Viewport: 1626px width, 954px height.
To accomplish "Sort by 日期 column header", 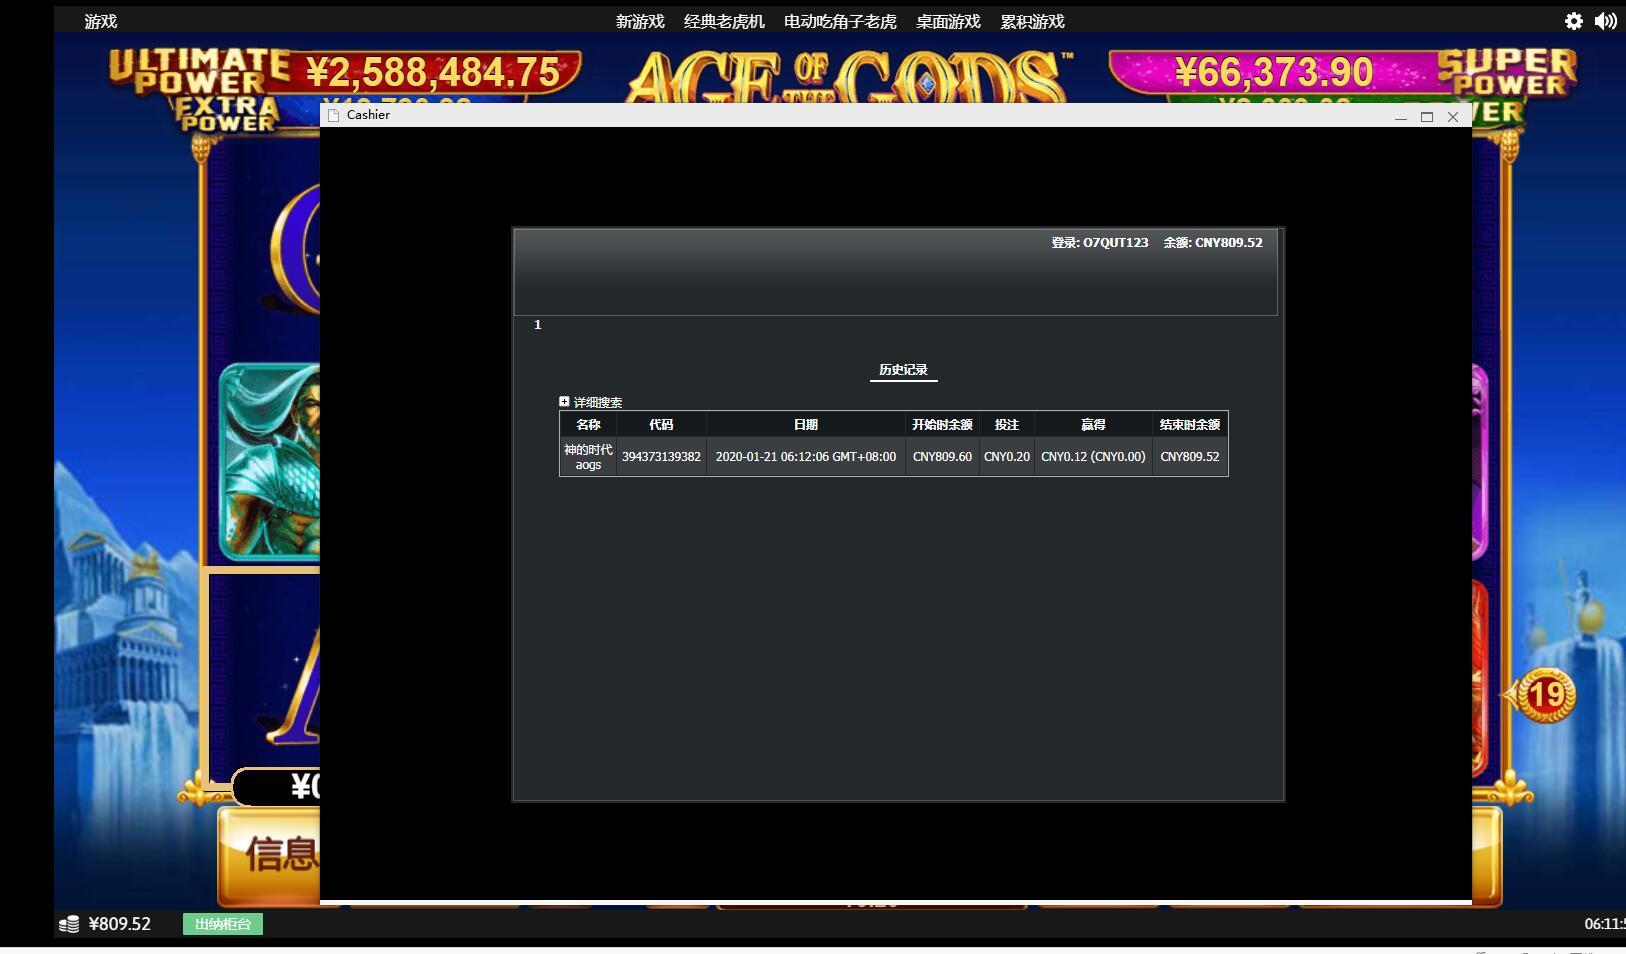I will click(806, 425).
